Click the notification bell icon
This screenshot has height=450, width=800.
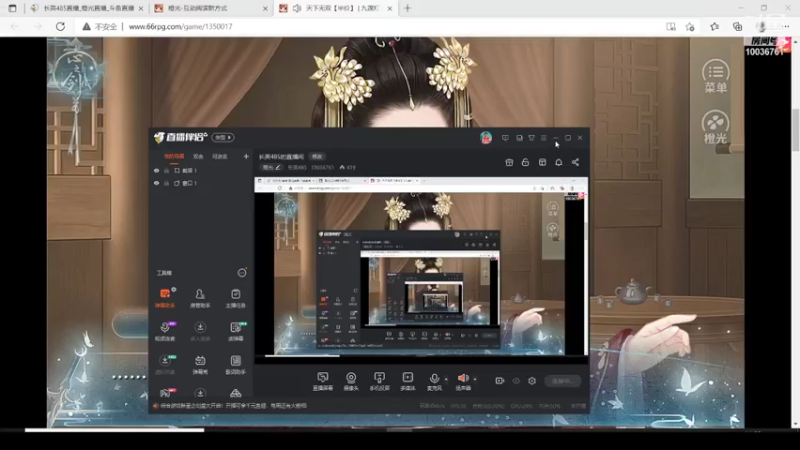pyautogui.click(x=559, y=162)
